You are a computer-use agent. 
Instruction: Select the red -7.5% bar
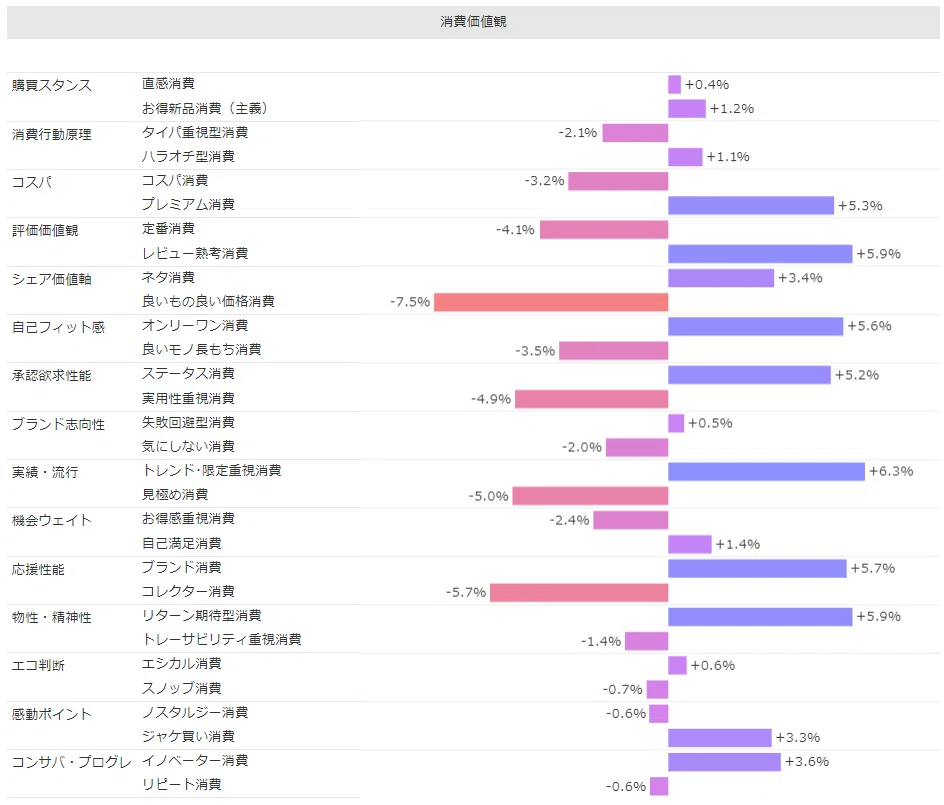551,302
